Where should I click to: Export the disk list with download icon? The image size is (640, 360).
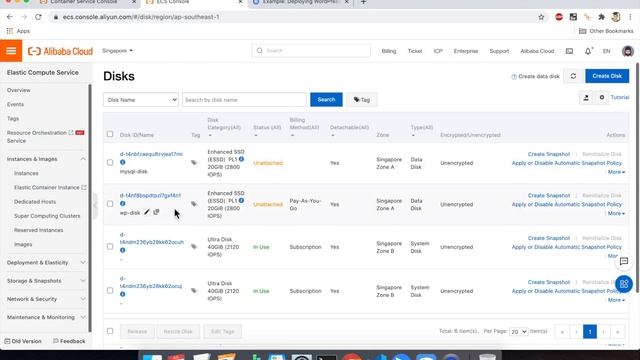[586, 98]
